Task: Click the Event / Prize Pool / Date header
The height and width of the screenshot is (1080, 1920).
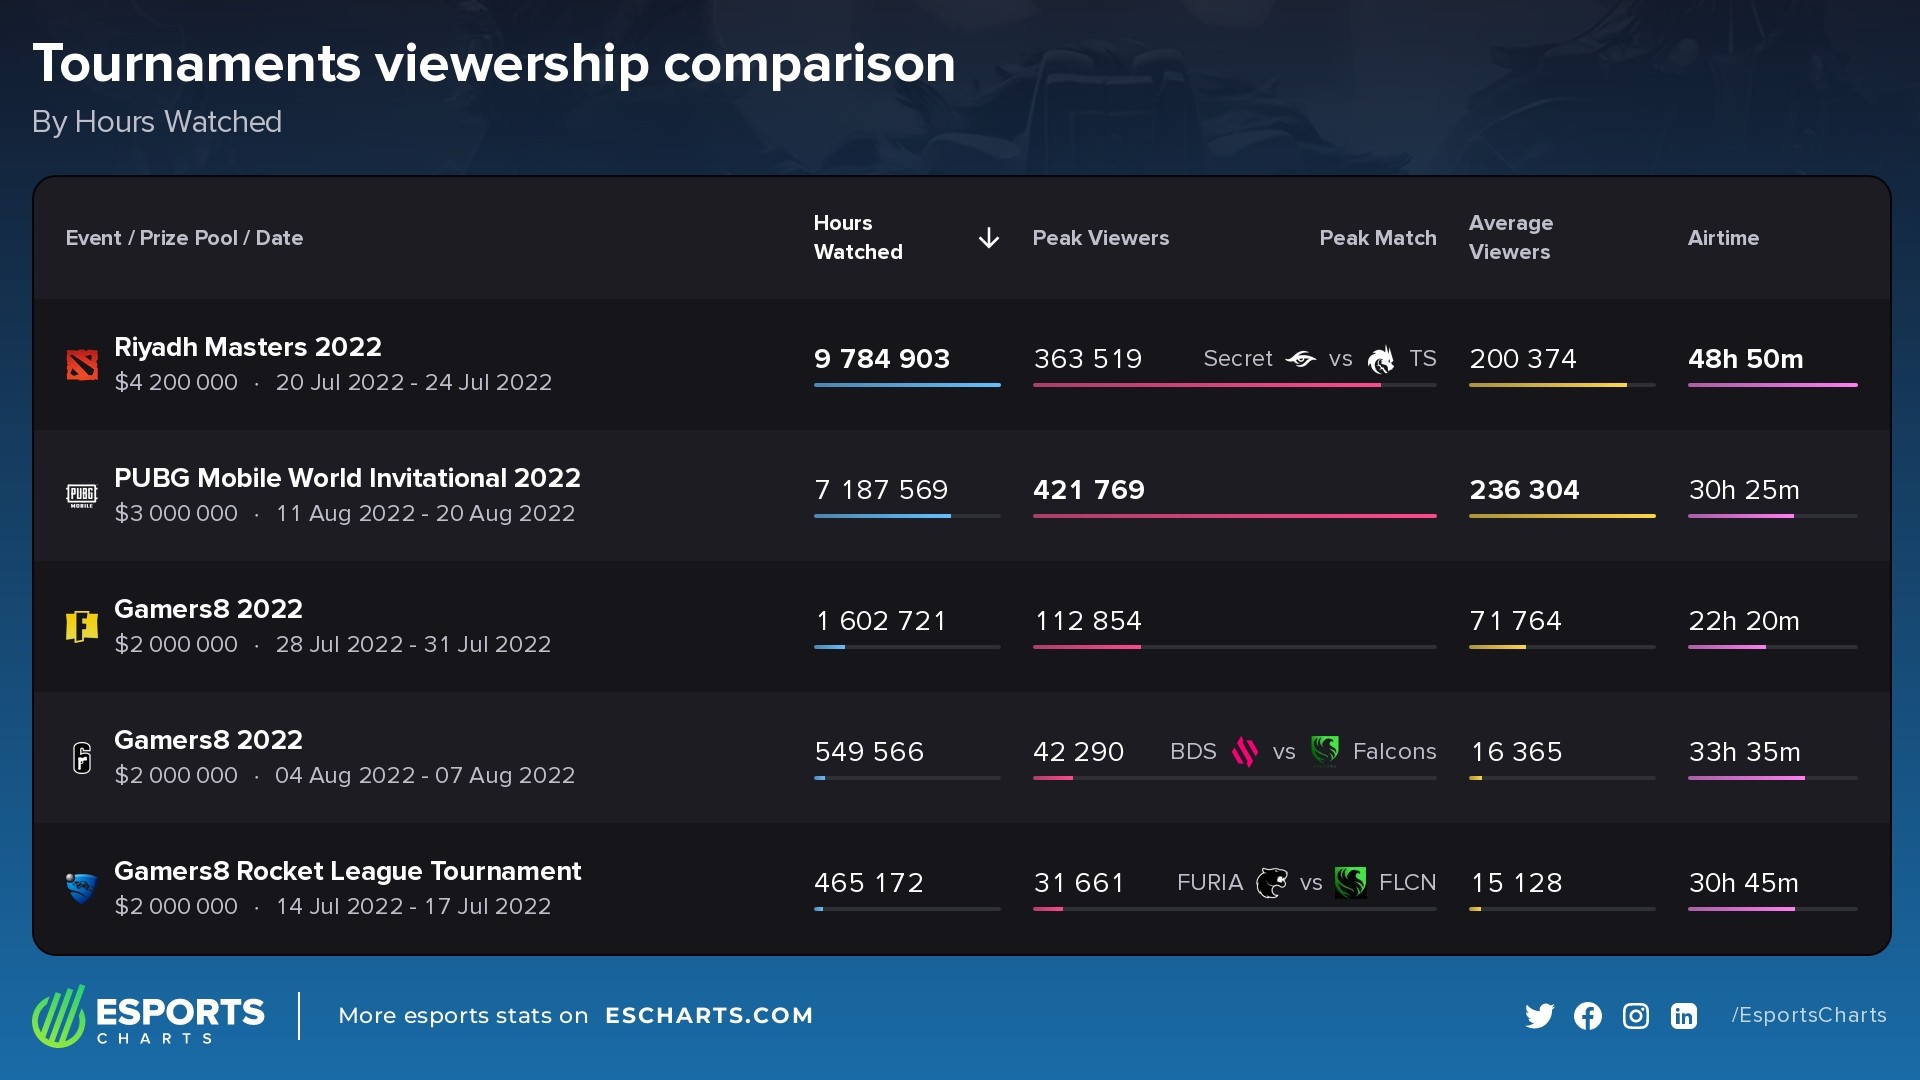Action: pos(184,238)
